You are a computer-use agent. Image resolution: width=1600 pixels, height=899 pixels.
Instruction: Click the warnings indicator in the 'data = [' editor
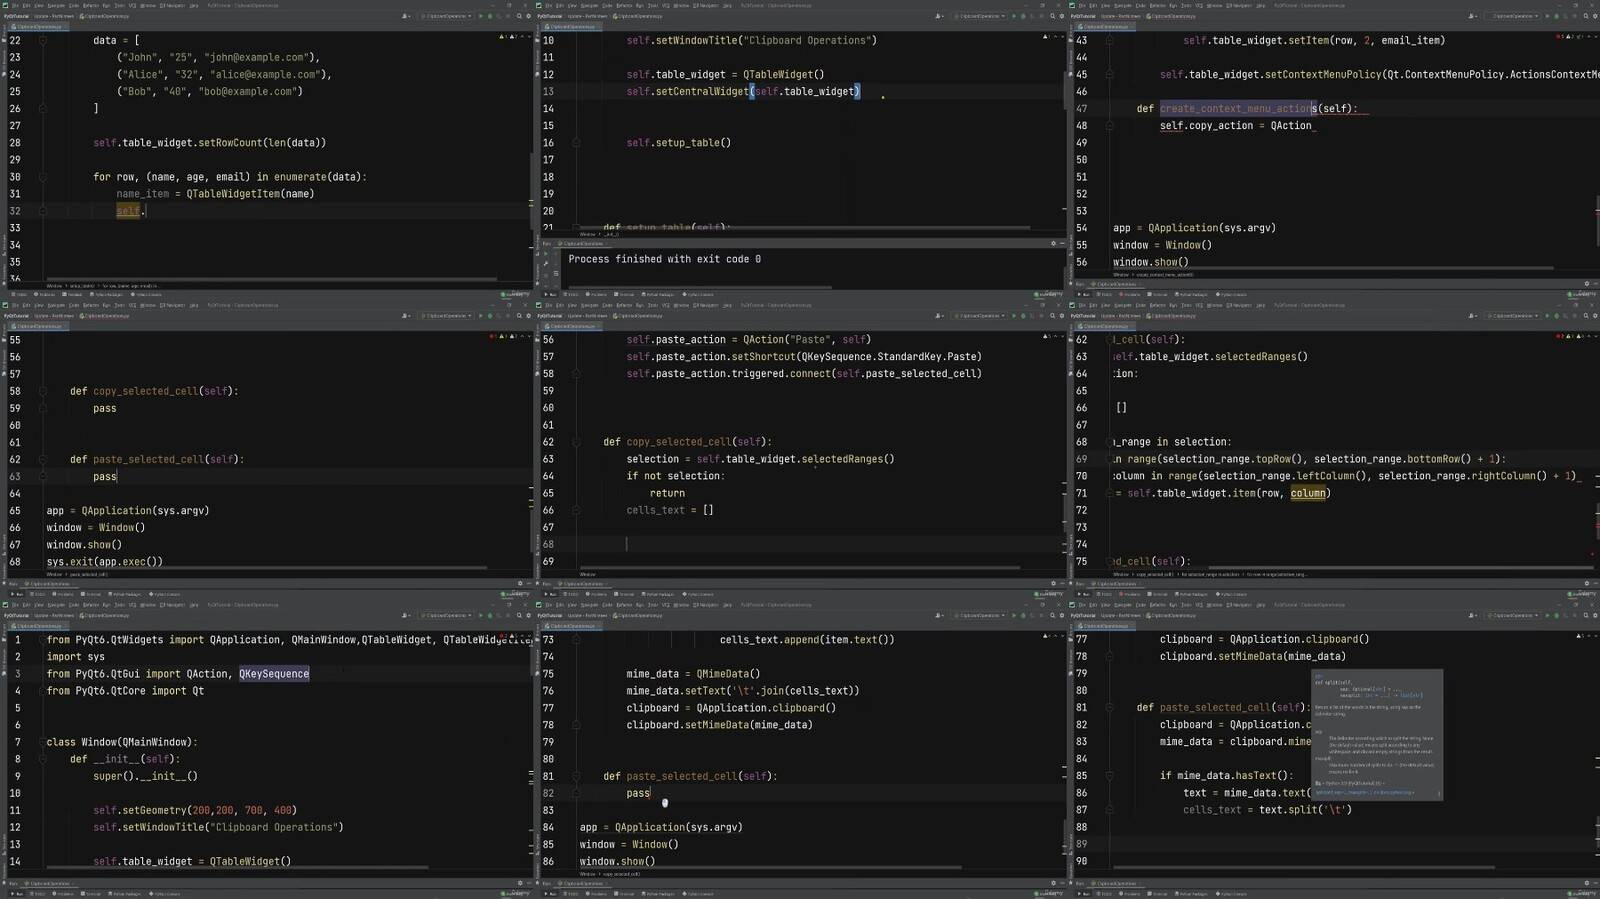504,37
